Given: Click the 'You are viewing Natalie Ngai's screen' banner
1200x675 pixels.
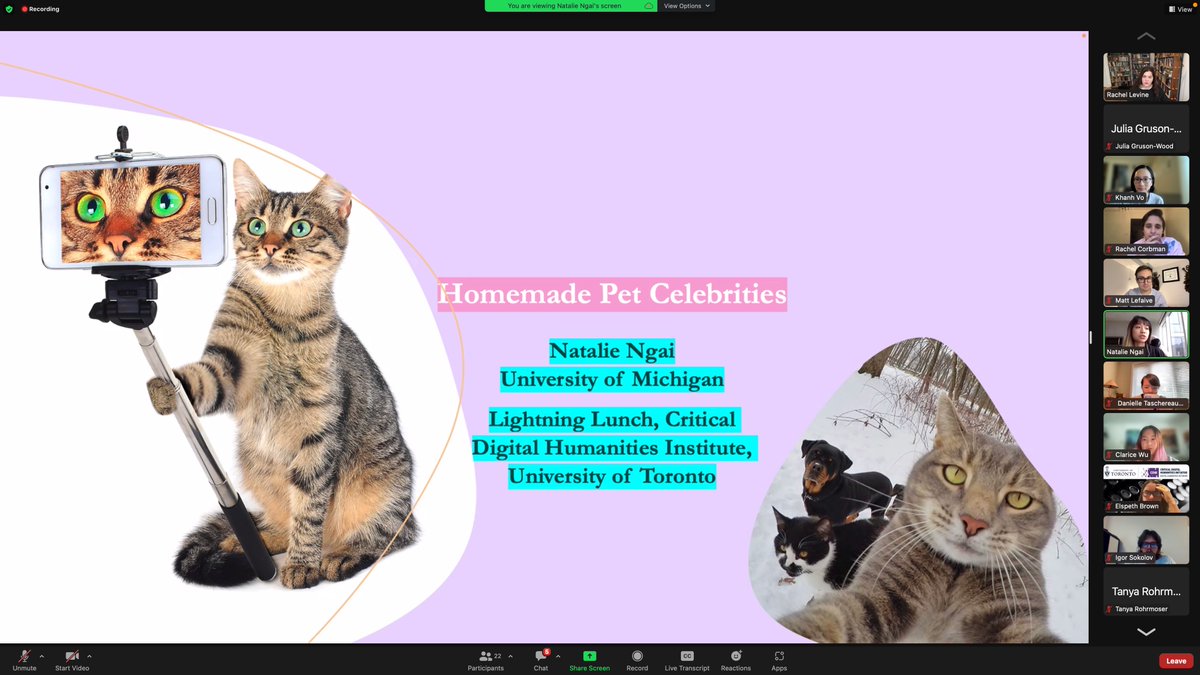Looking at the screenshot, I should click(570, 5).
